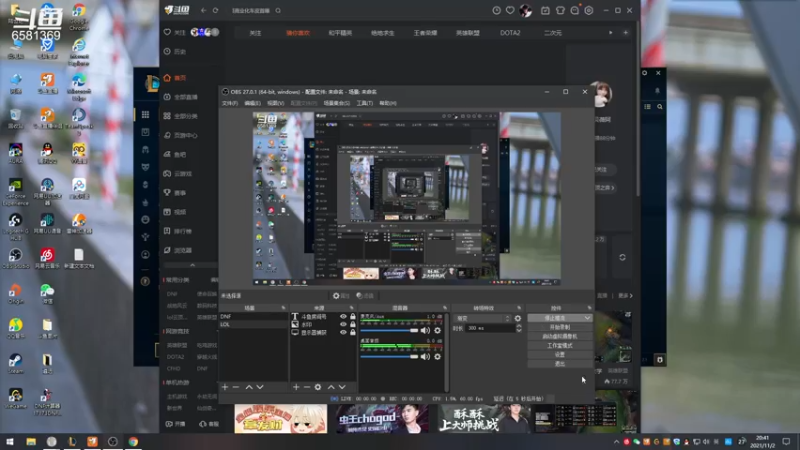The width and height of the screenshot is (800, 450).
Task: Toggle lock on the text source, first in list
Action: coord(353,317)
